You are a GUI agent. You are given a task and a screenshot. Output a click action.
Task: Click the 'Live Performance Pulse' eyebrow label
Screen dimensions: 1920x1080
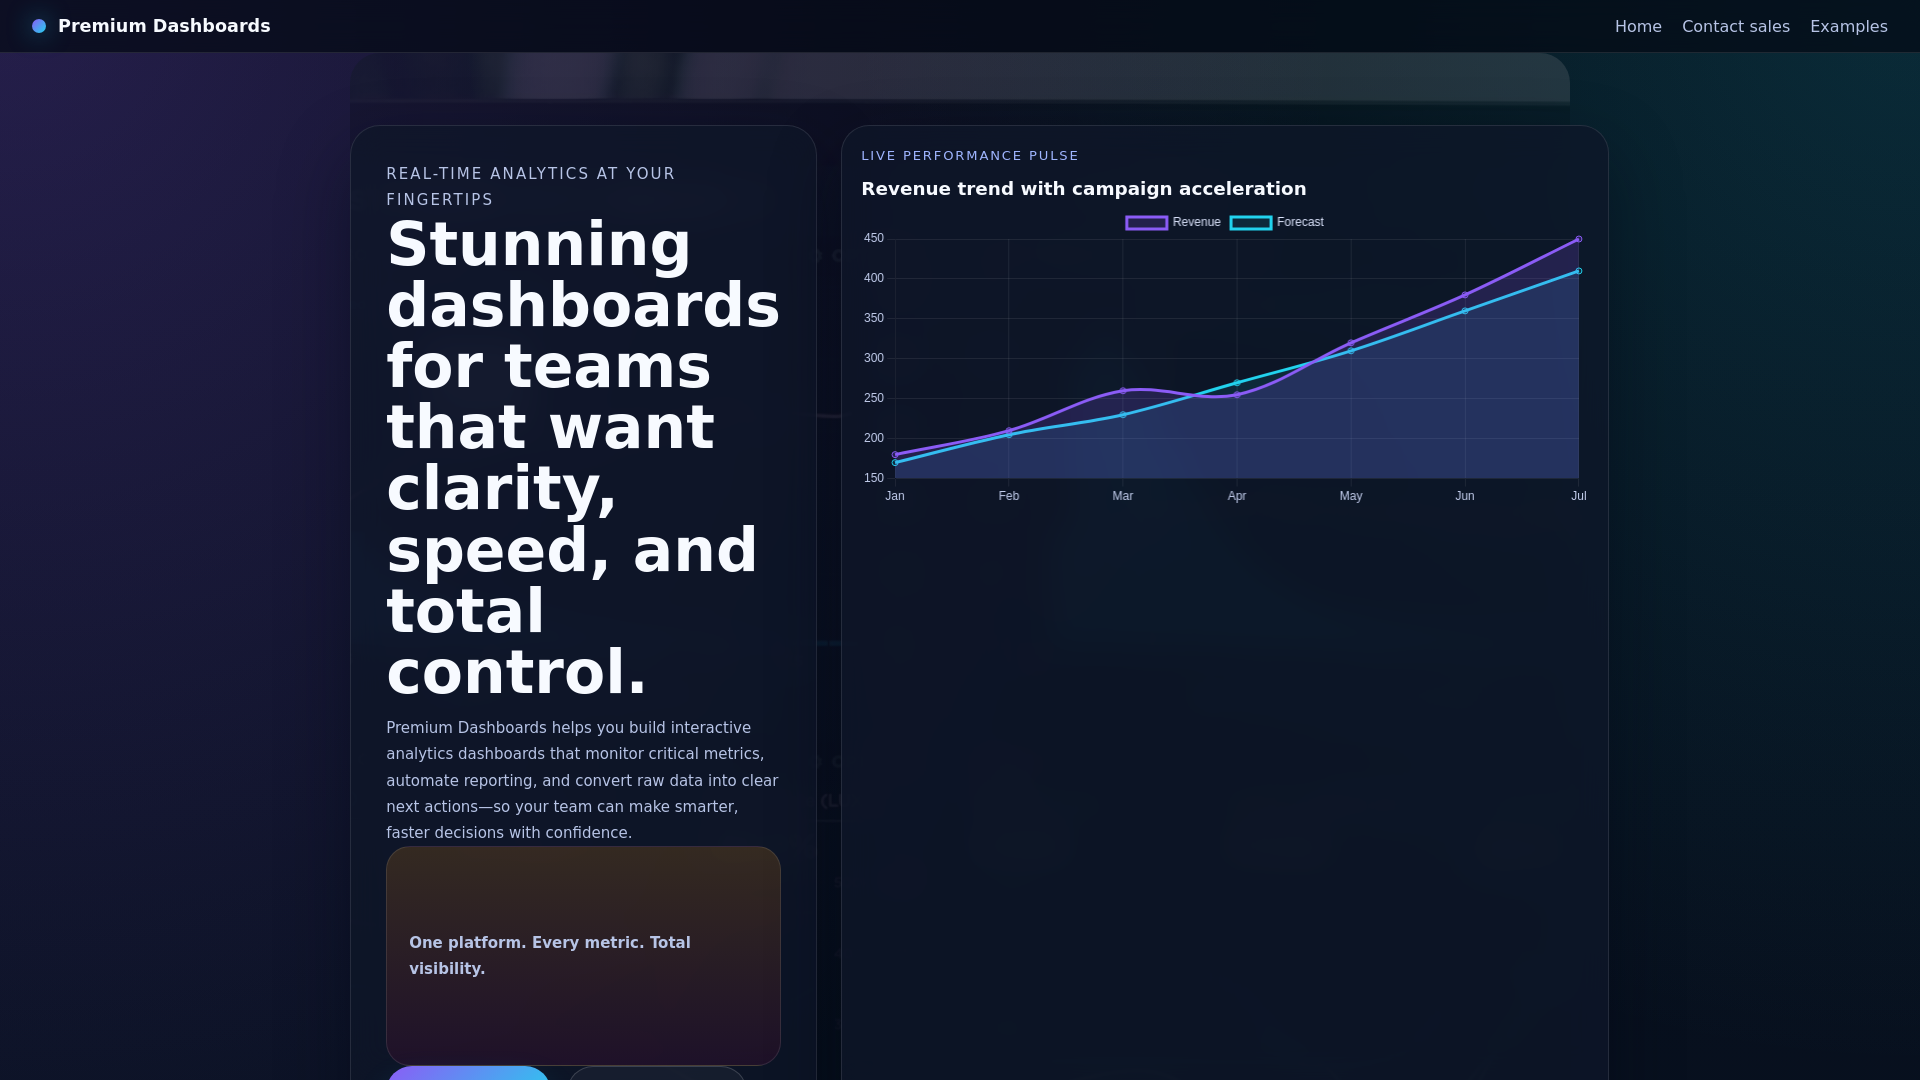970,156
